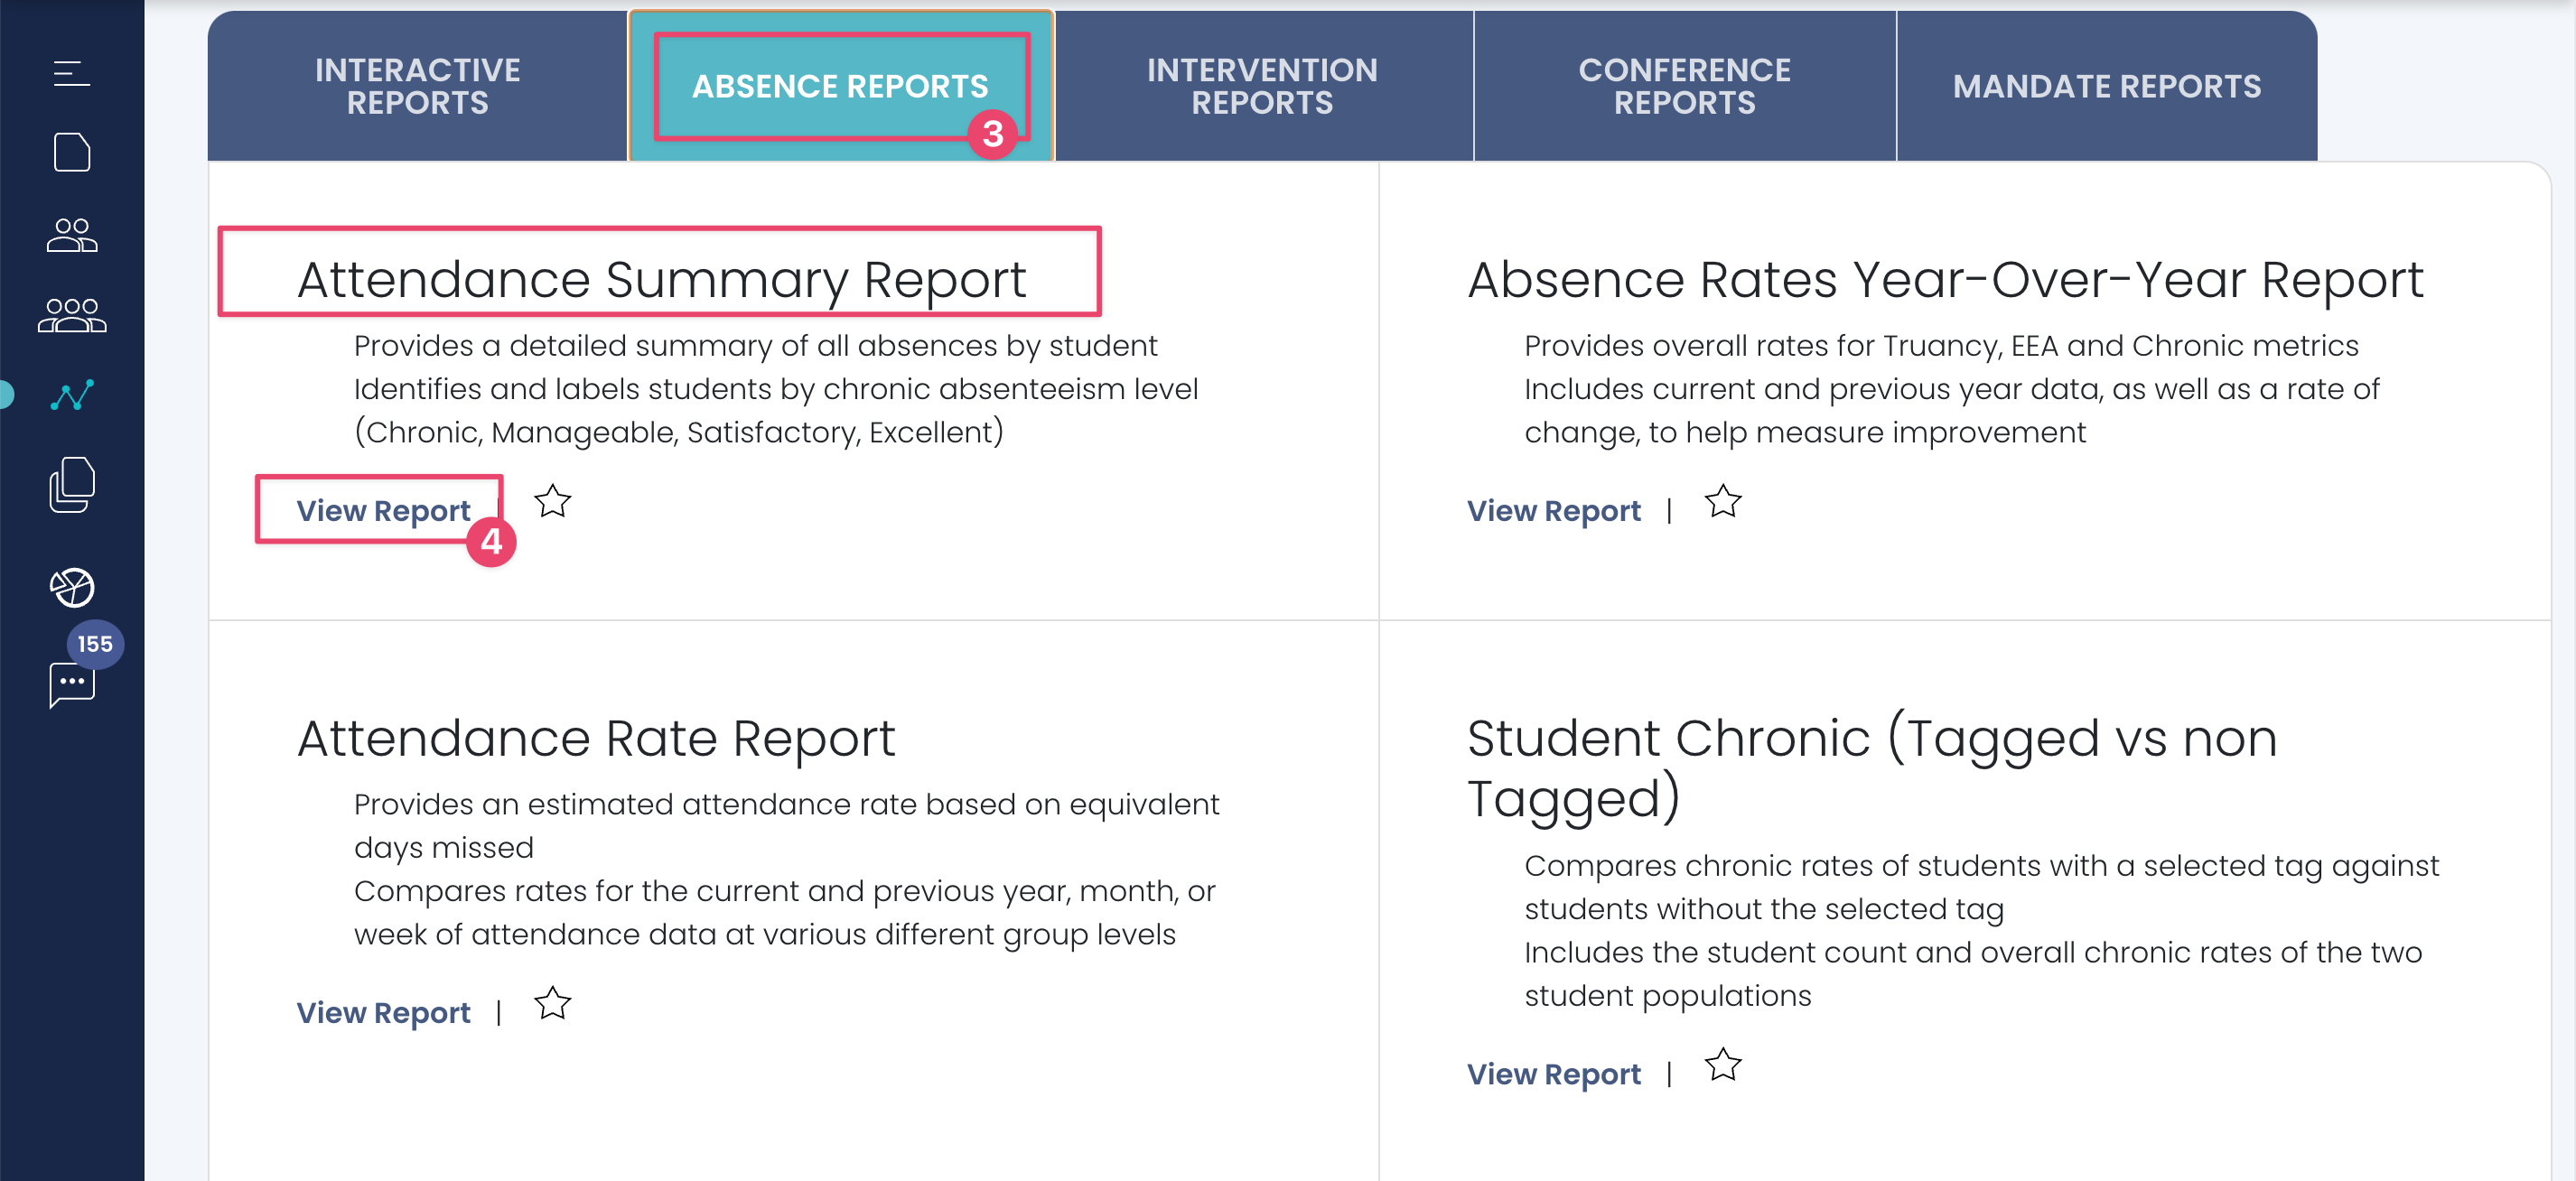Open messages icon with 155 badge
Image resolution: width=2576 pixels, height=1181 pixels.
coord(71,685)
